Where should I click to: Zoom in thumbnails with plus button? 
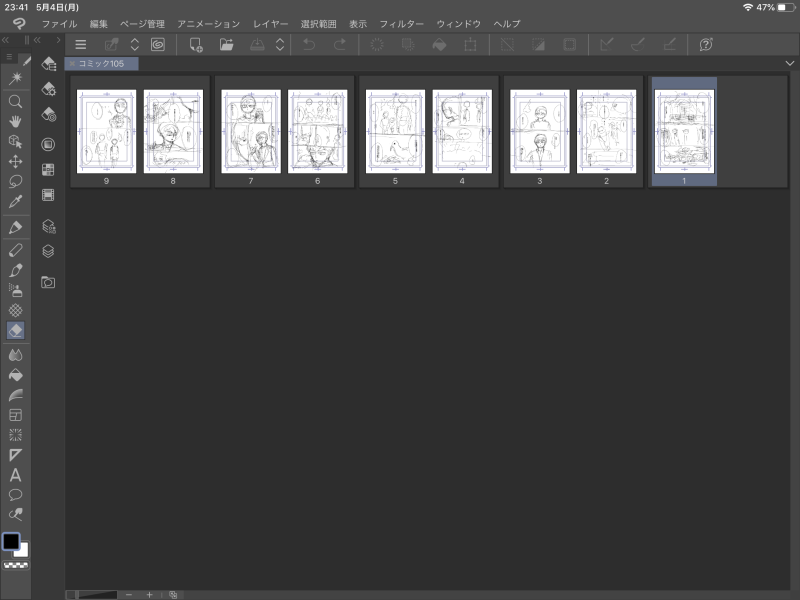149,595
